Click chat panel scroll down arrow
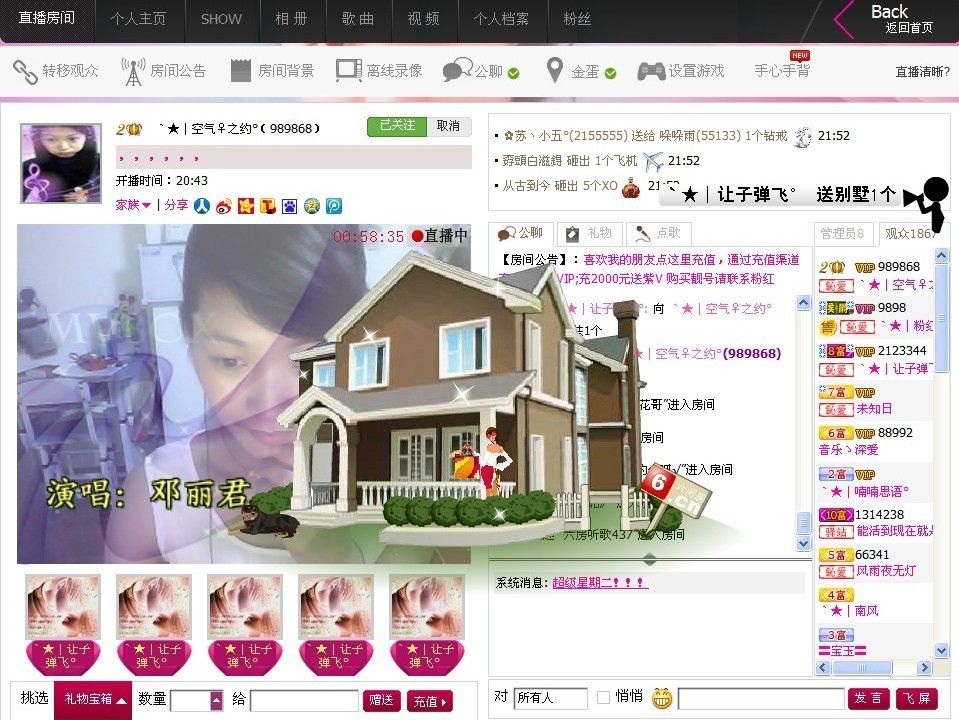The width and height of the screenshot is (959, 720). coord(804,543)
